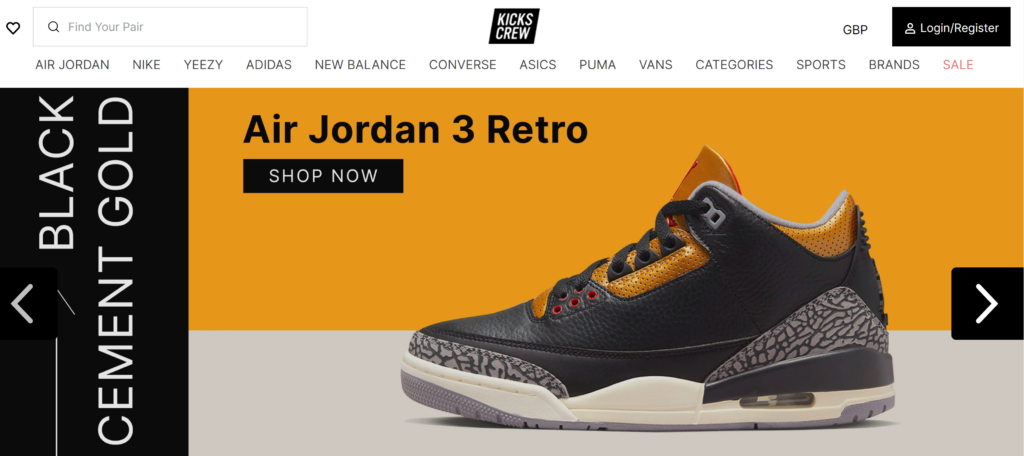Expand the Categories menu
The width and height of the screenshot is (1024, 456).
coord(734,65)
